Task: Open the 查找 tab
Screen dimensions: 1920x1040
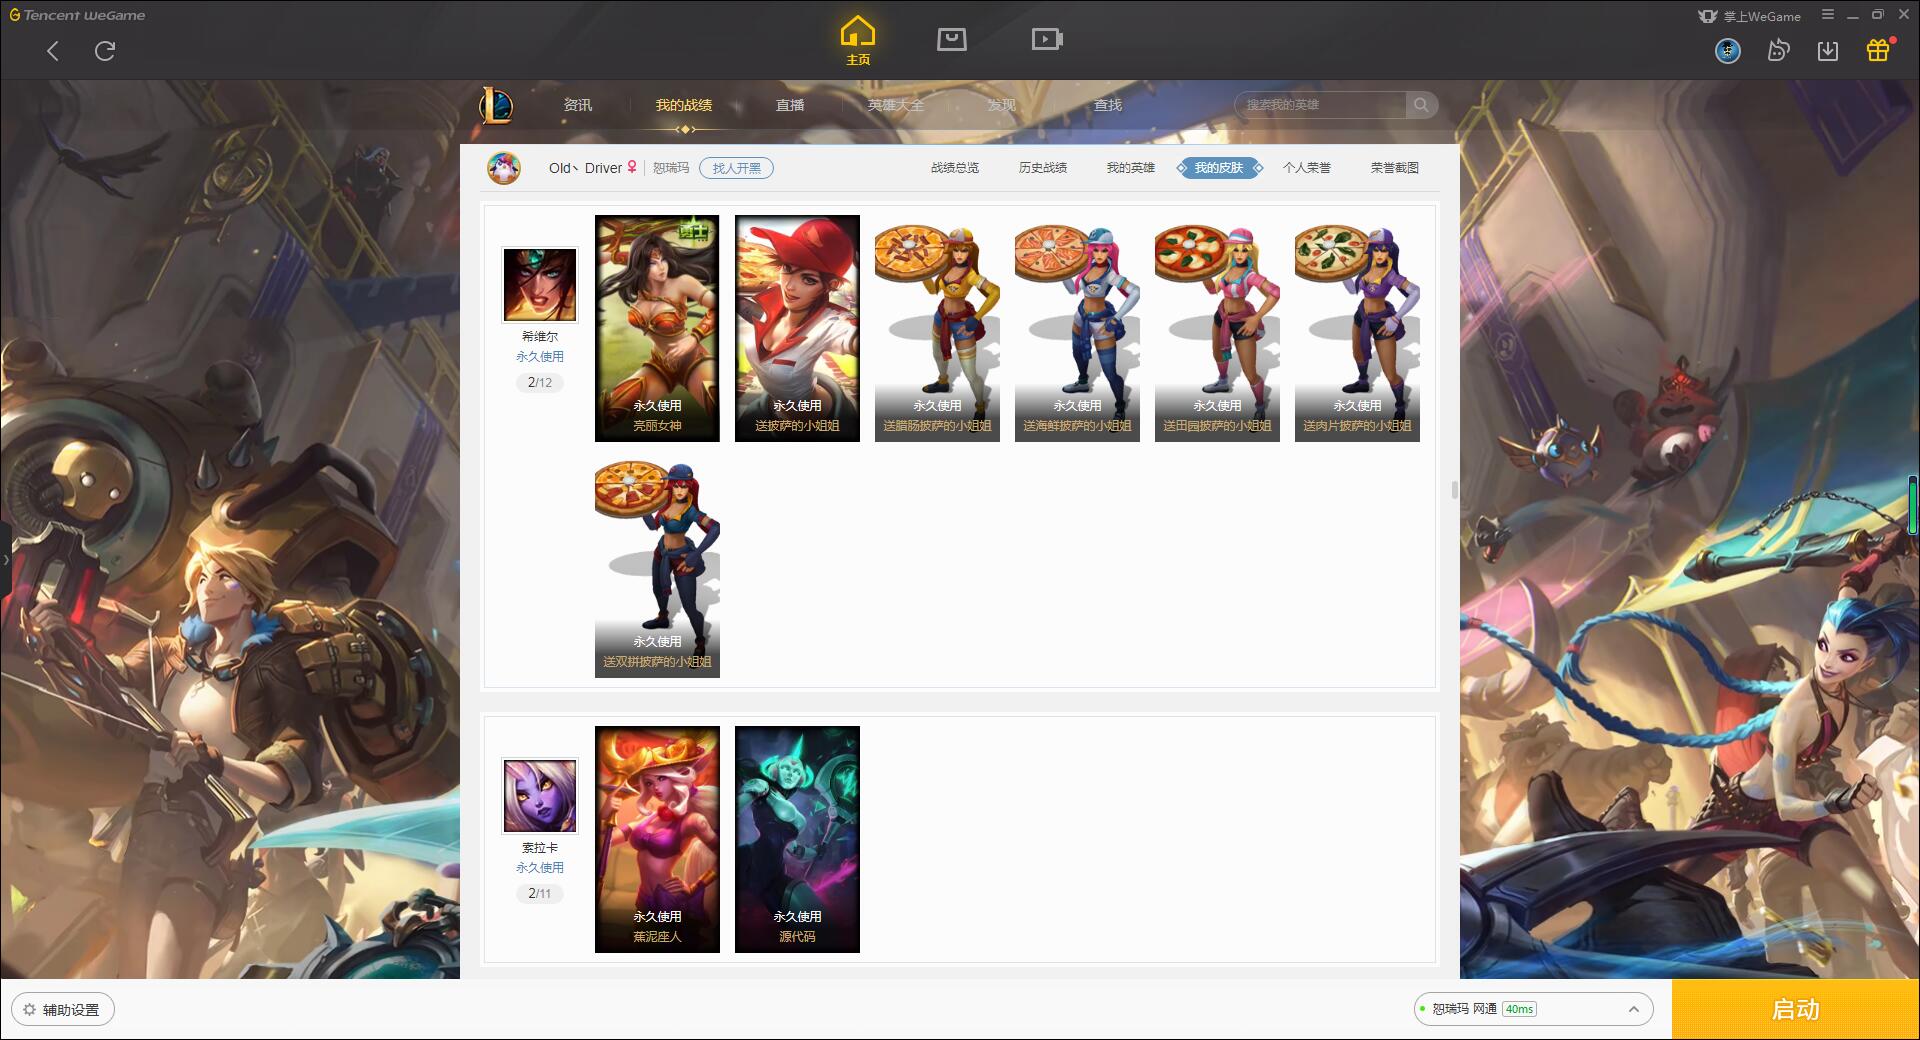Action: pos(1108,105)
